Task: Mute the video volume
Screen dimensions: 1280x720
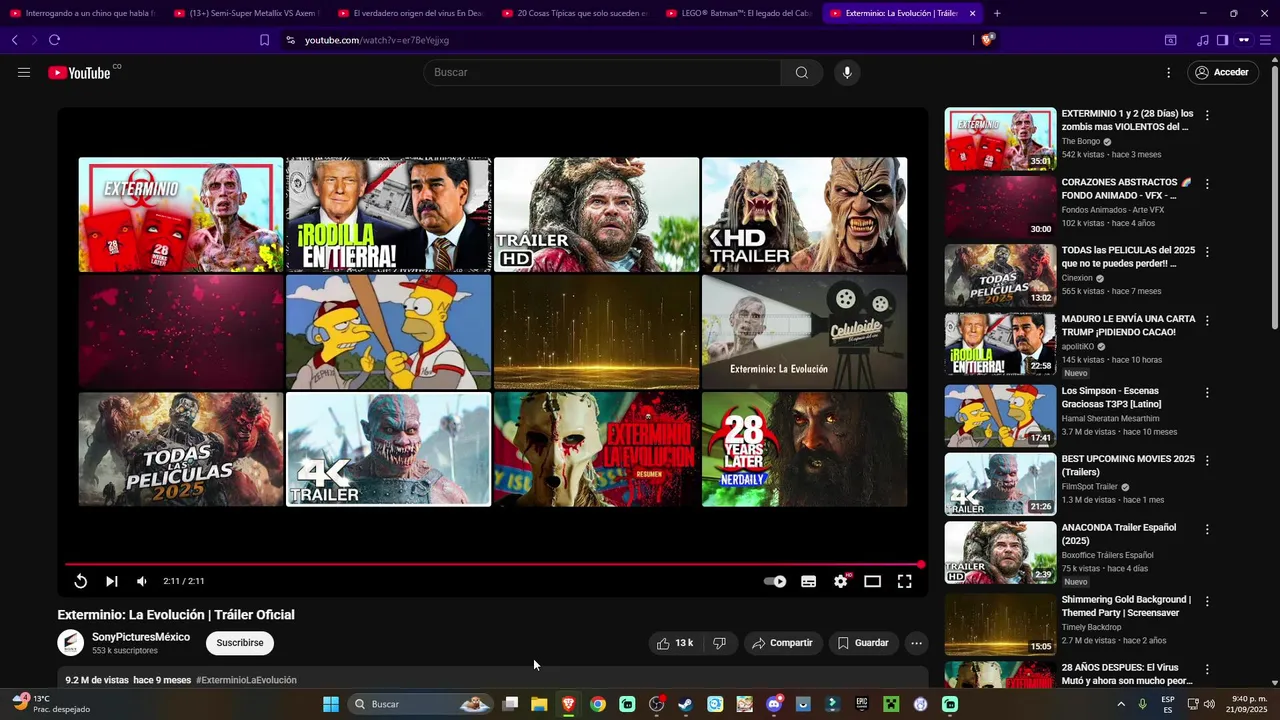Action: [x=142, y=581]
